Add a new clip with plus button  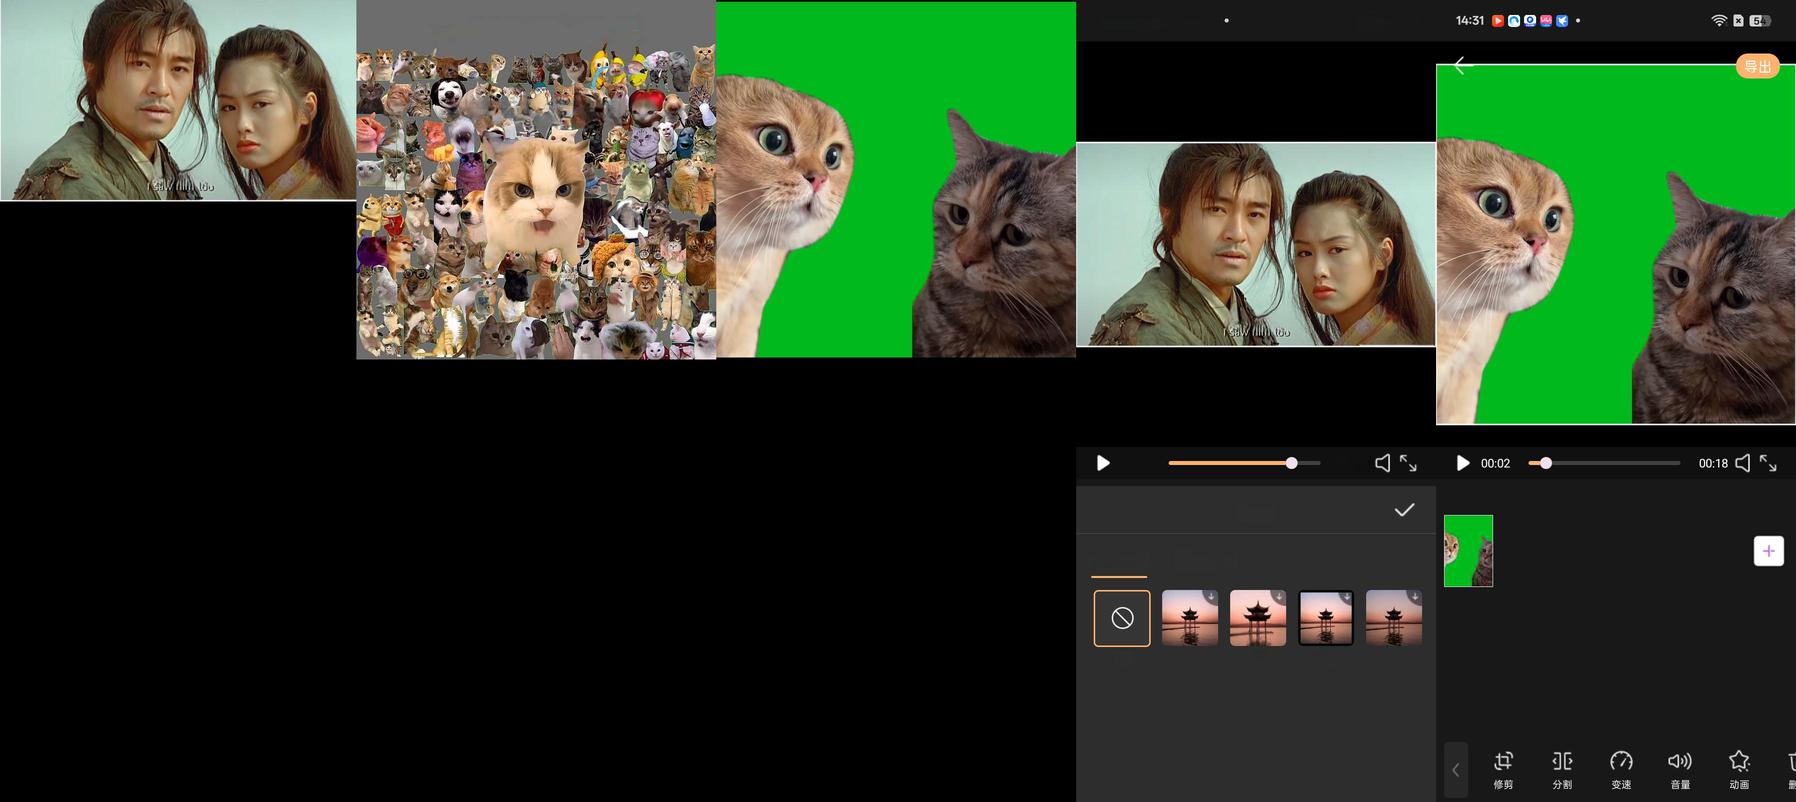[x=1768, y=551]
